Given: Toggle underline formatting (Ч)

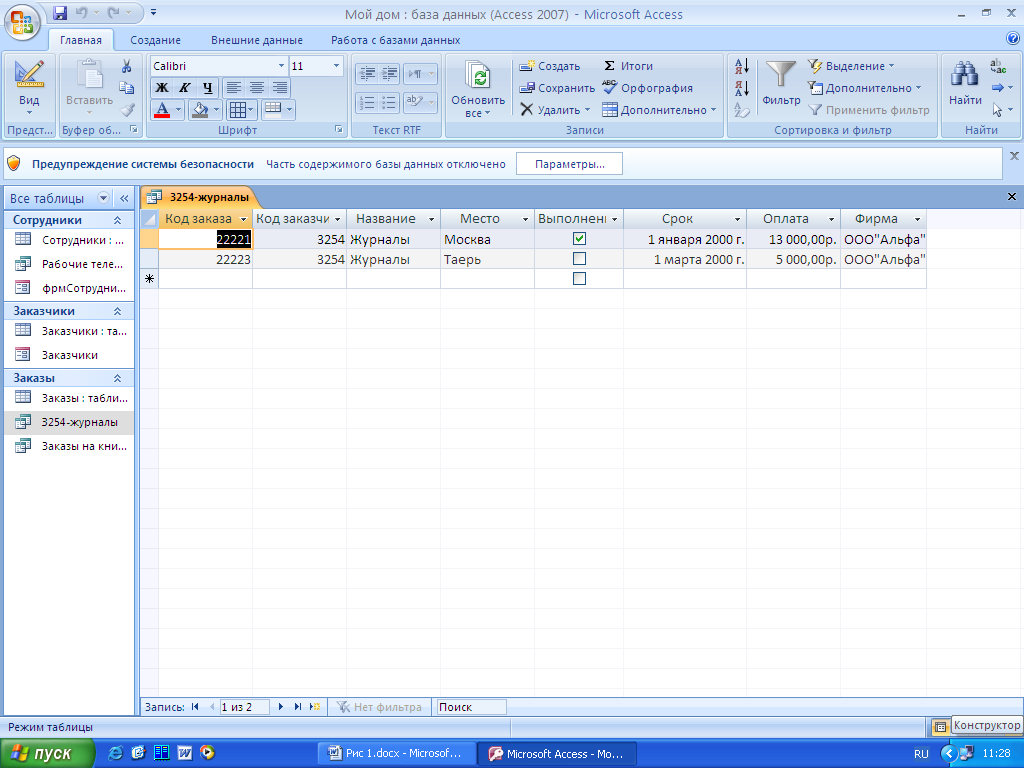Looking at the screenshot, I should 208,88.
